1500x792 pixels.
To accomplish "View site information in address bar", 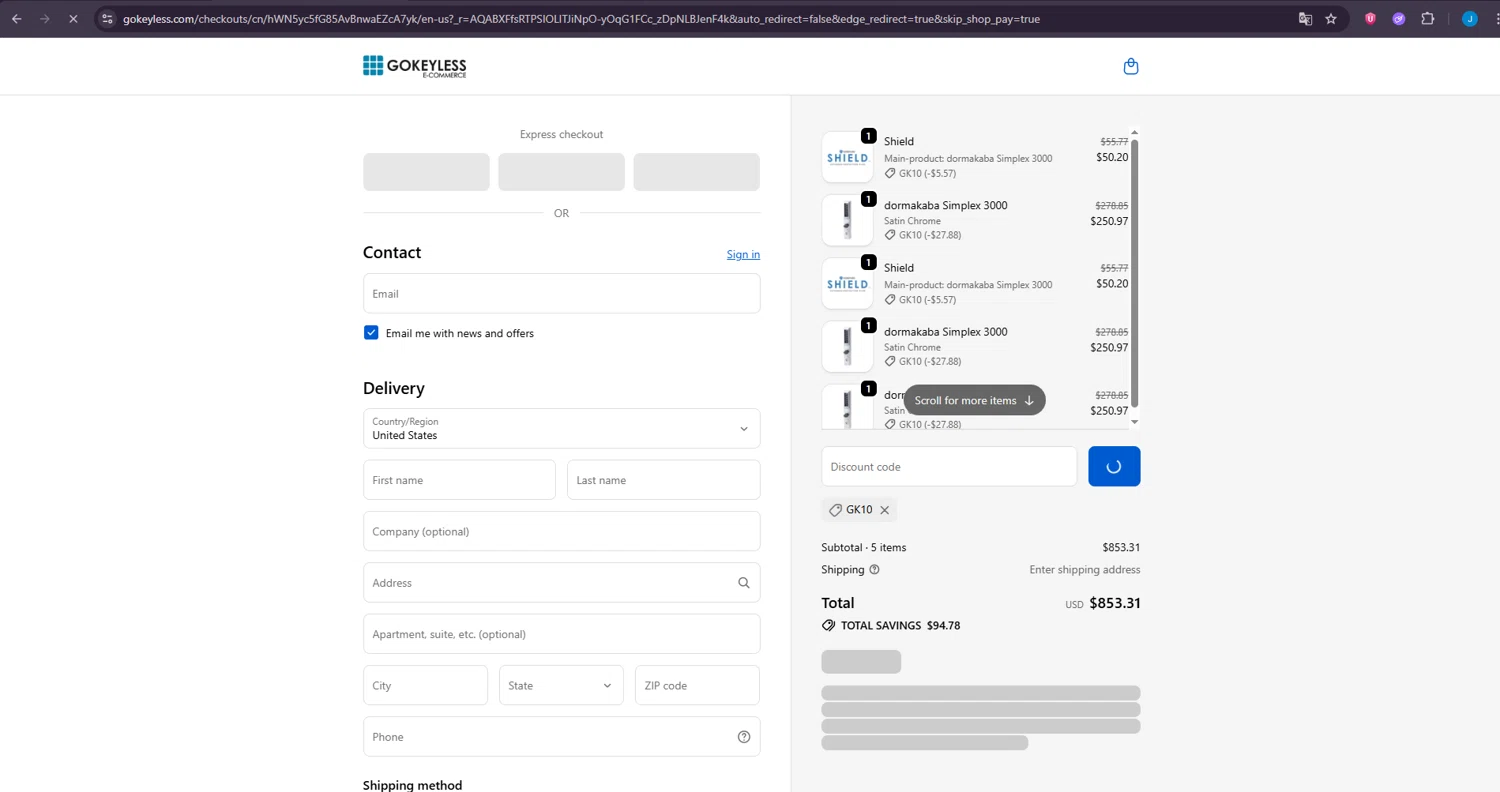I will point(107,18).
